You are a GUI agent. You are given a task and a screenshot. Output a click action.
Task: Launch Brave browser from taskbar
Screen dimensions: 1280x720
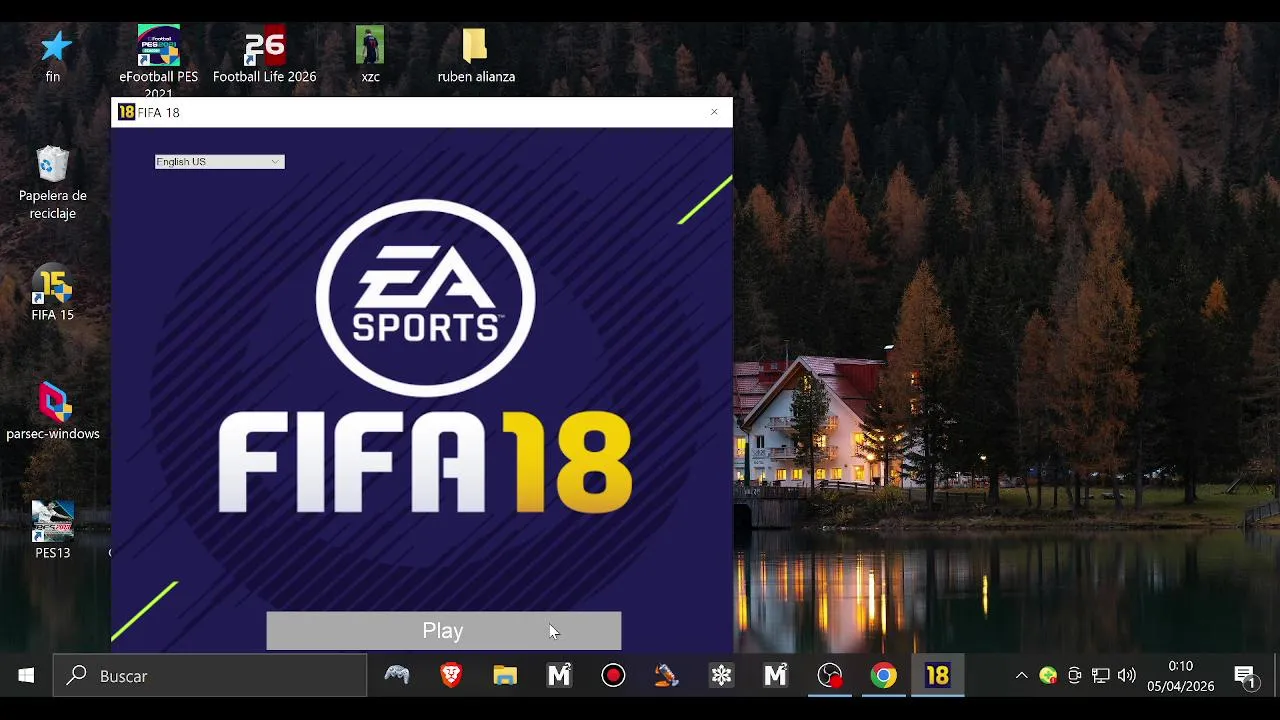pyautogui.click(x=451, y=676)
